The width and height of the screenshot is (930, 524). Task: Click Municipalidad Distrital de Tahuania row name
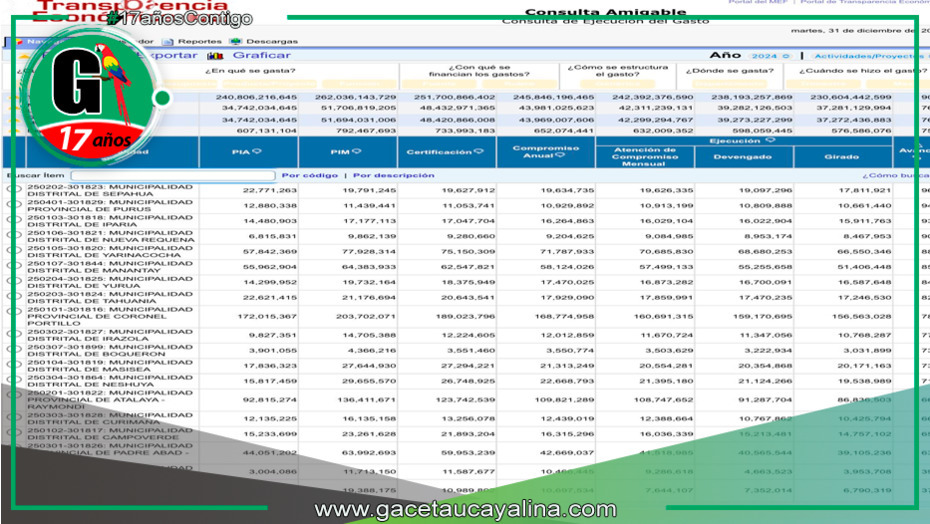click(110, 297)
